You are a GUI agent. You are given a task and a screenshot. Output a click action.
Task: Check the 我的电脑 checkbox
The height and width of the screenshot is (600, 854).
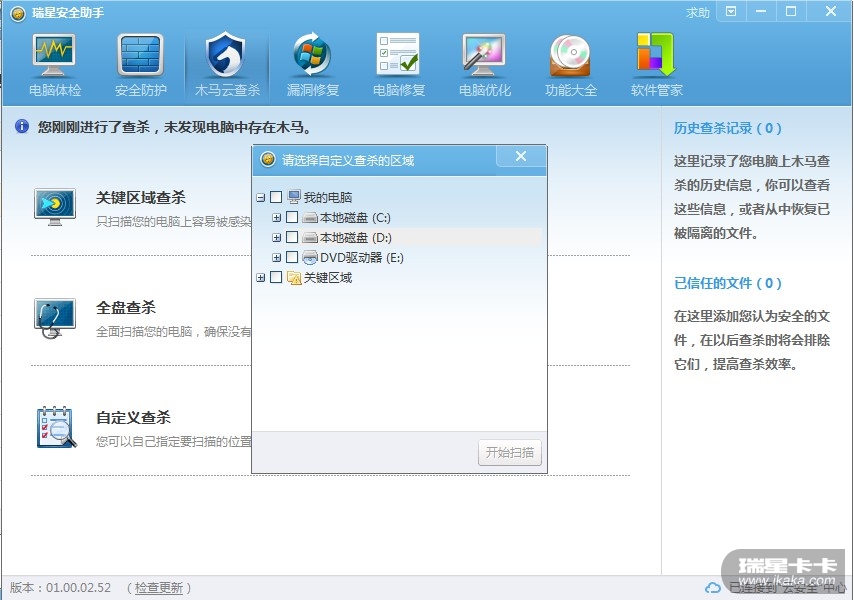(x=276, y=197)
